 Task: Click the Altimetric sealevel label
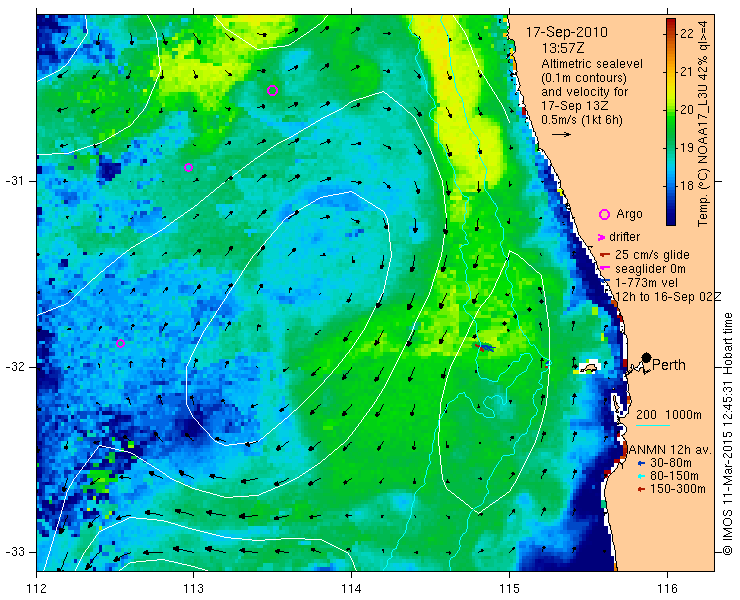(x=592, y=63)
